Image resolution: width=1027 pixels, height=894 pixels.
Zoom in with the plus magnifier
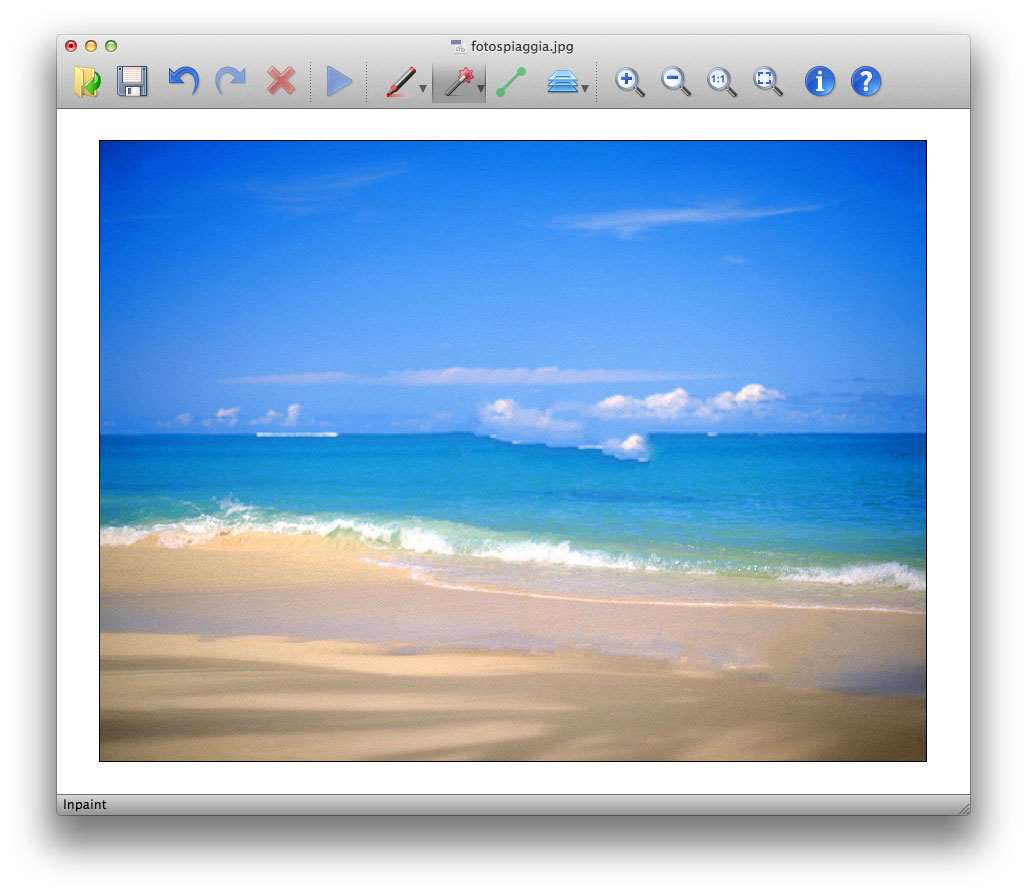coord(629,82)
